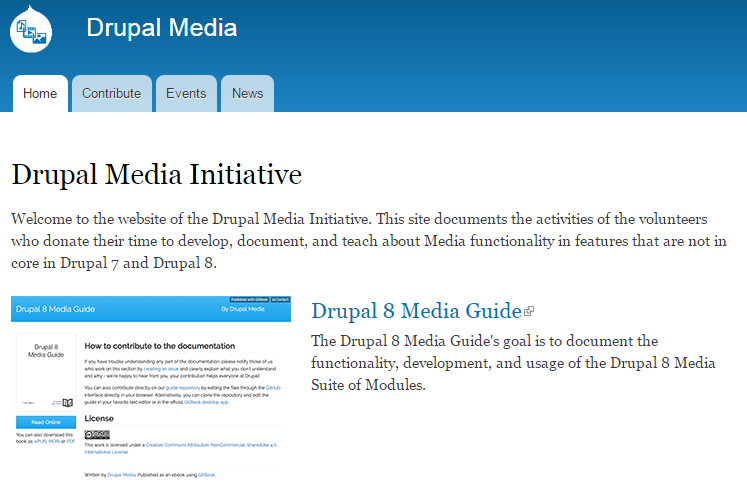Switch to the Home tab

(x=40, y=93)
